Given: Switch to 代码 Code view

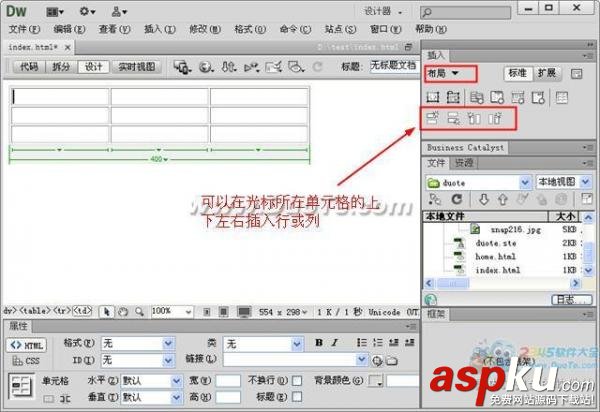Looking at the screenshot, I should 29,67.
